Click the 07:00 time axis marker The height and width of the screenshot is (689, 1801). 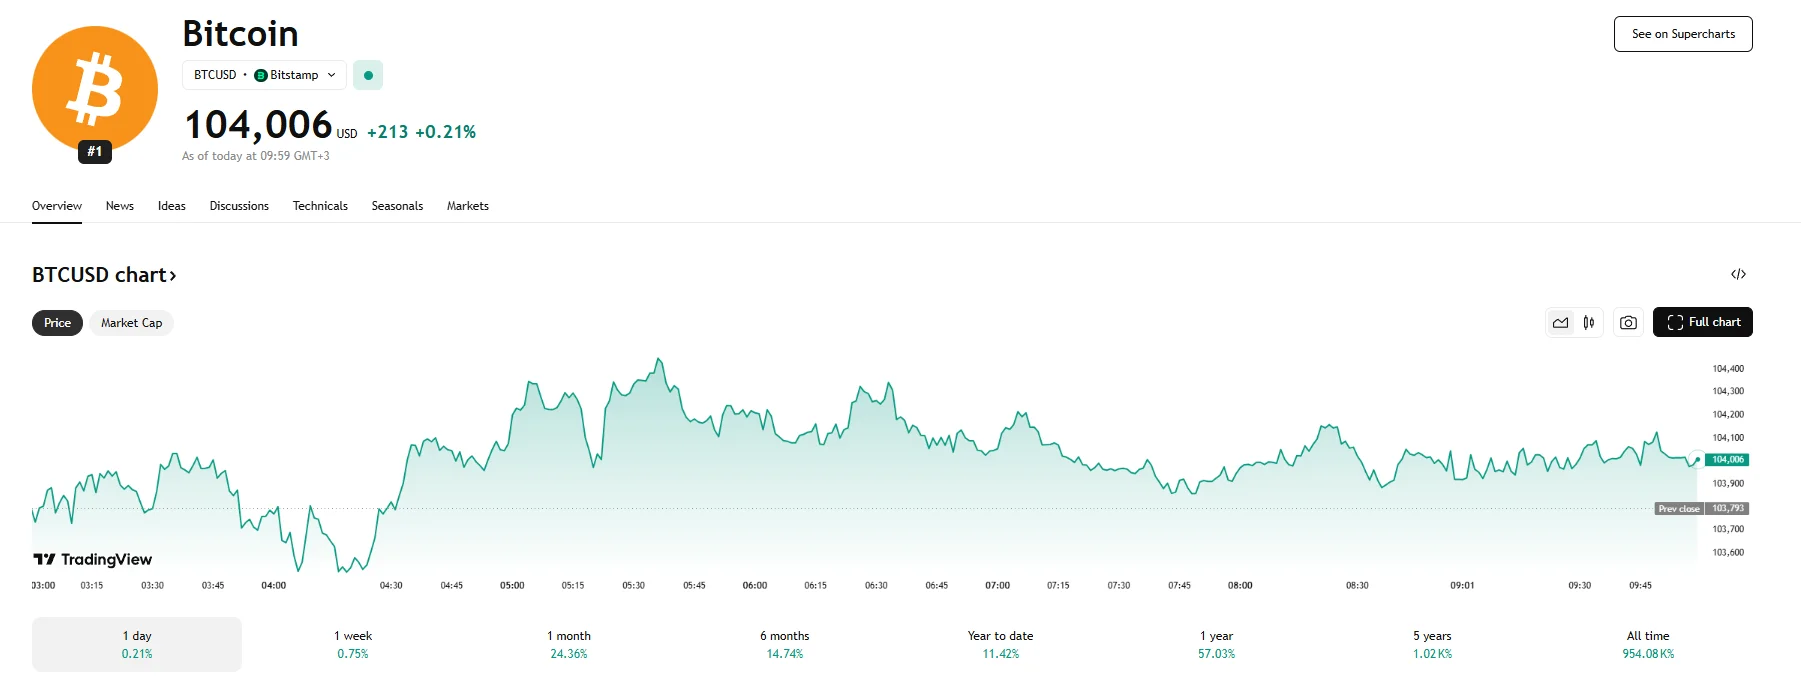point(997,585)
